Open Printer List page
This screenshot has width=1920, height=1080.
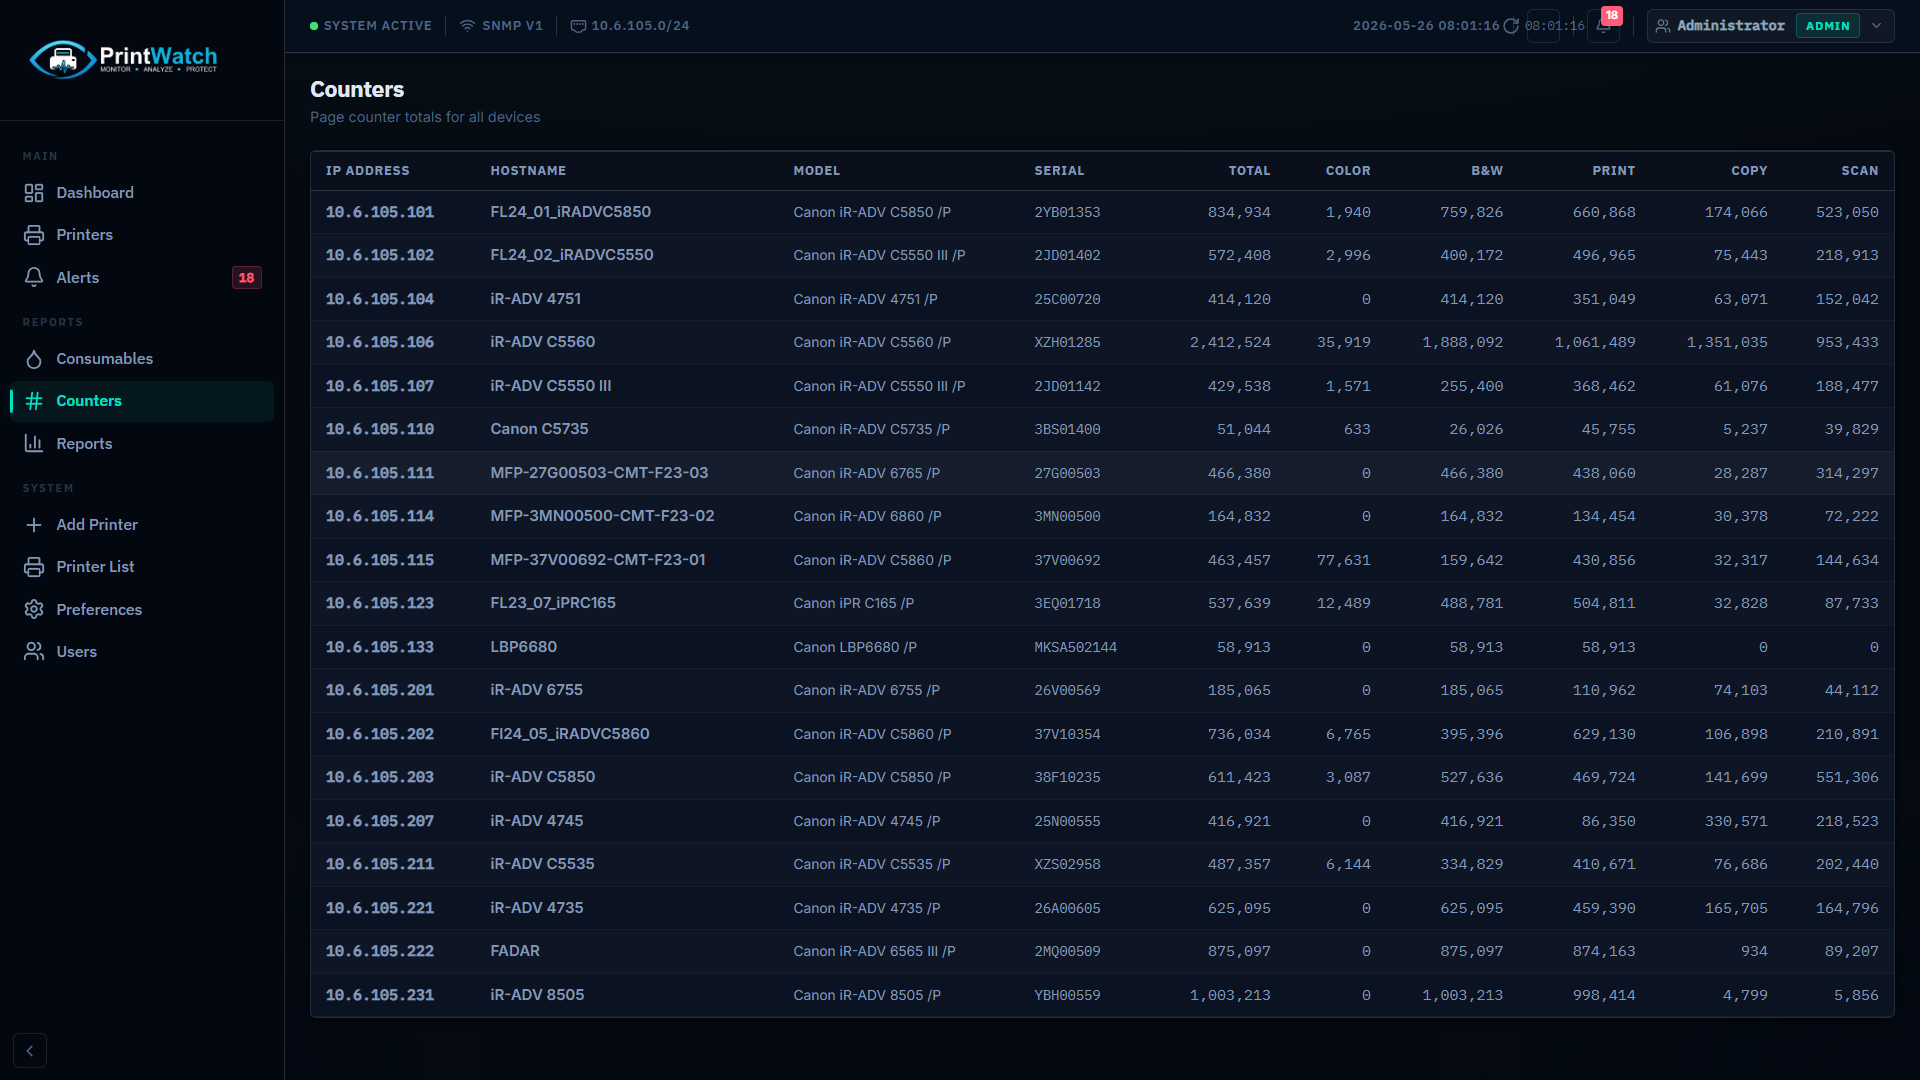[x=141, y=567]
